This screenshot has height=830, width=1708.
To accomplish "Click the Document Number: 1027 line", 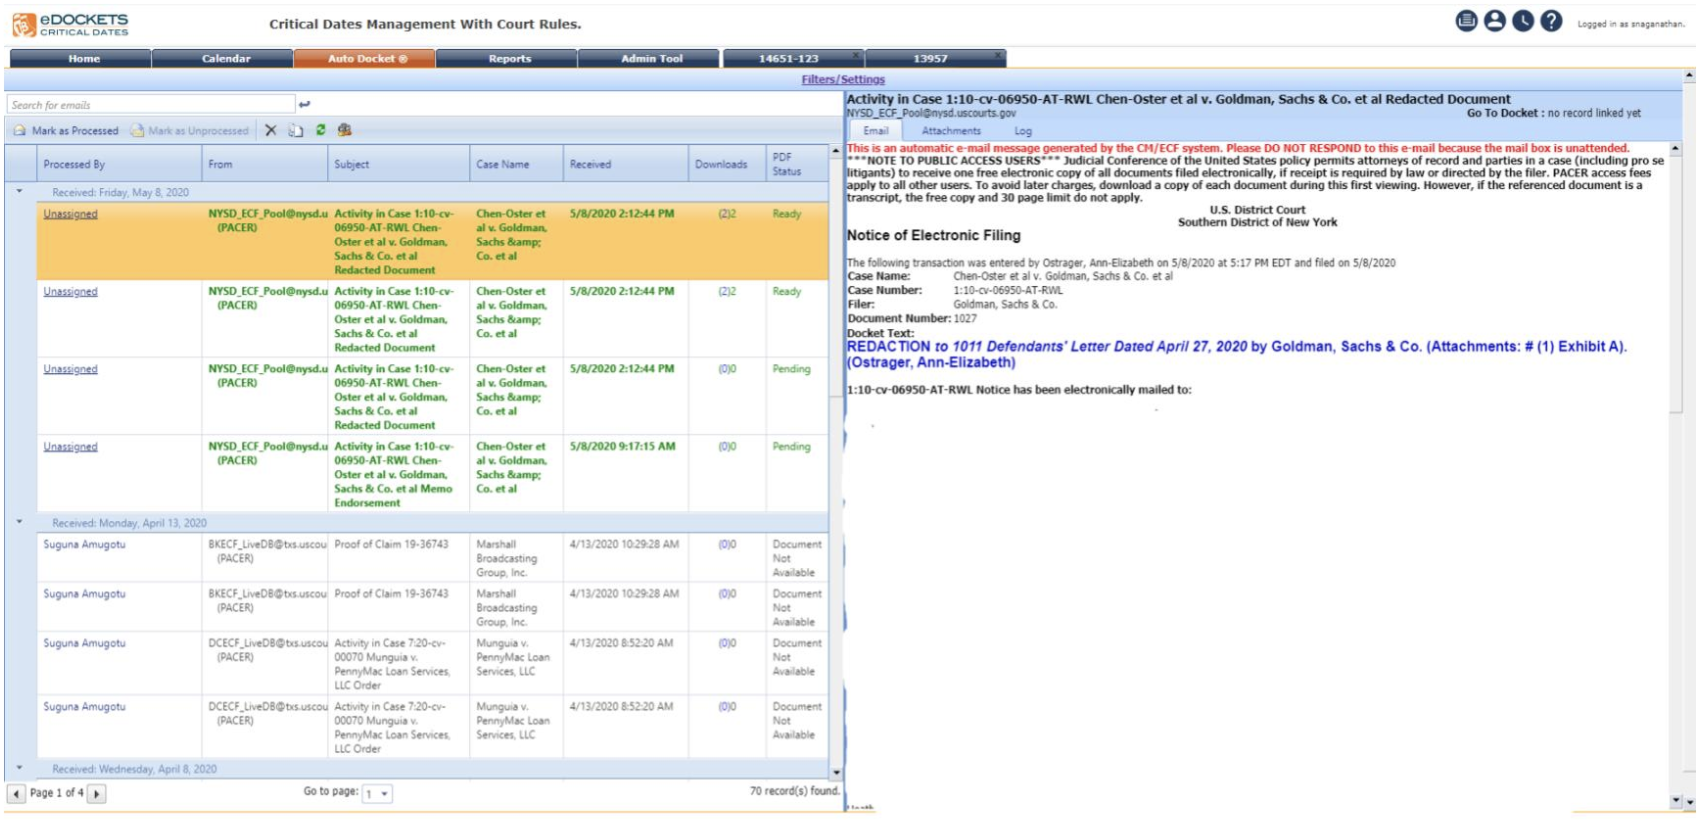I will 912,318.
